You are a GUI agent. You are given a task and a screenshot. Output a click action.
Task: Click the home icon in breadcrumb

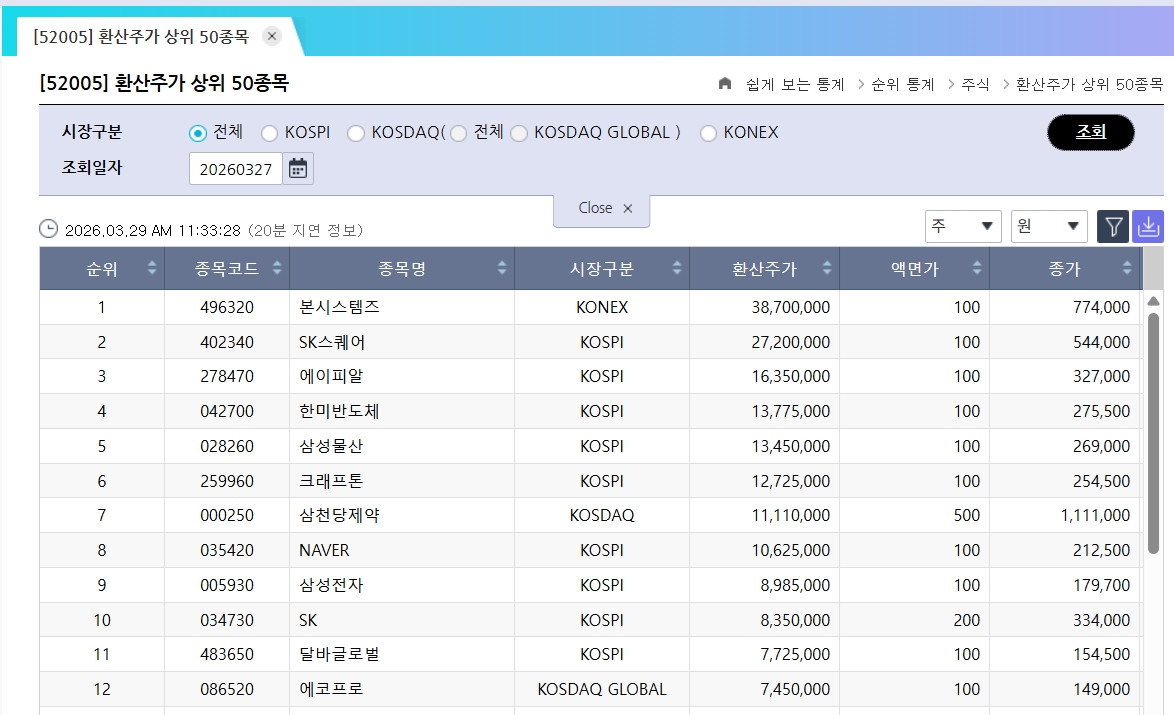(725, 84)
